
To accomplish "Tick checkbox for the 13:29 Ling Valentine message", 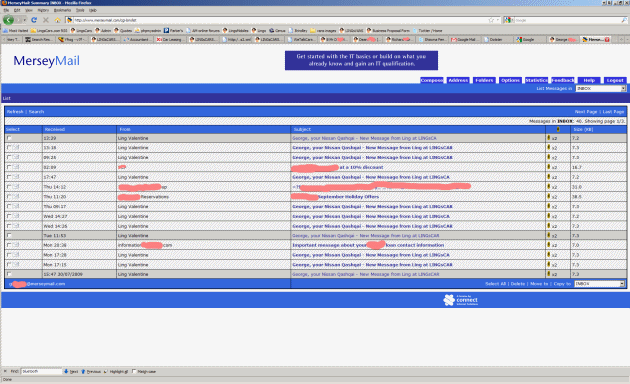I will click(x=9, y=138).
